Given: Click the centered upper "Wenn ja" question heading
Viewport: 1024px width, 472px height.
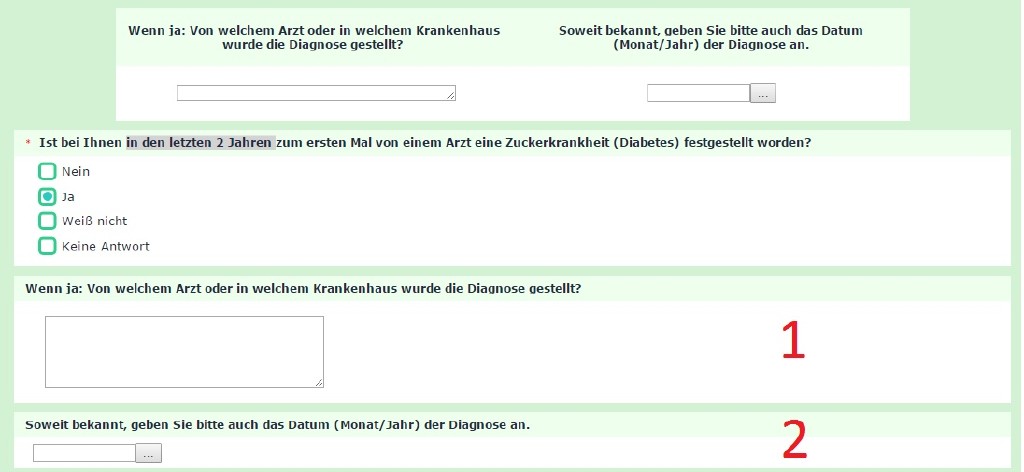Looking at the screenshot, I should pyautogui.click(x=314, y=37).
